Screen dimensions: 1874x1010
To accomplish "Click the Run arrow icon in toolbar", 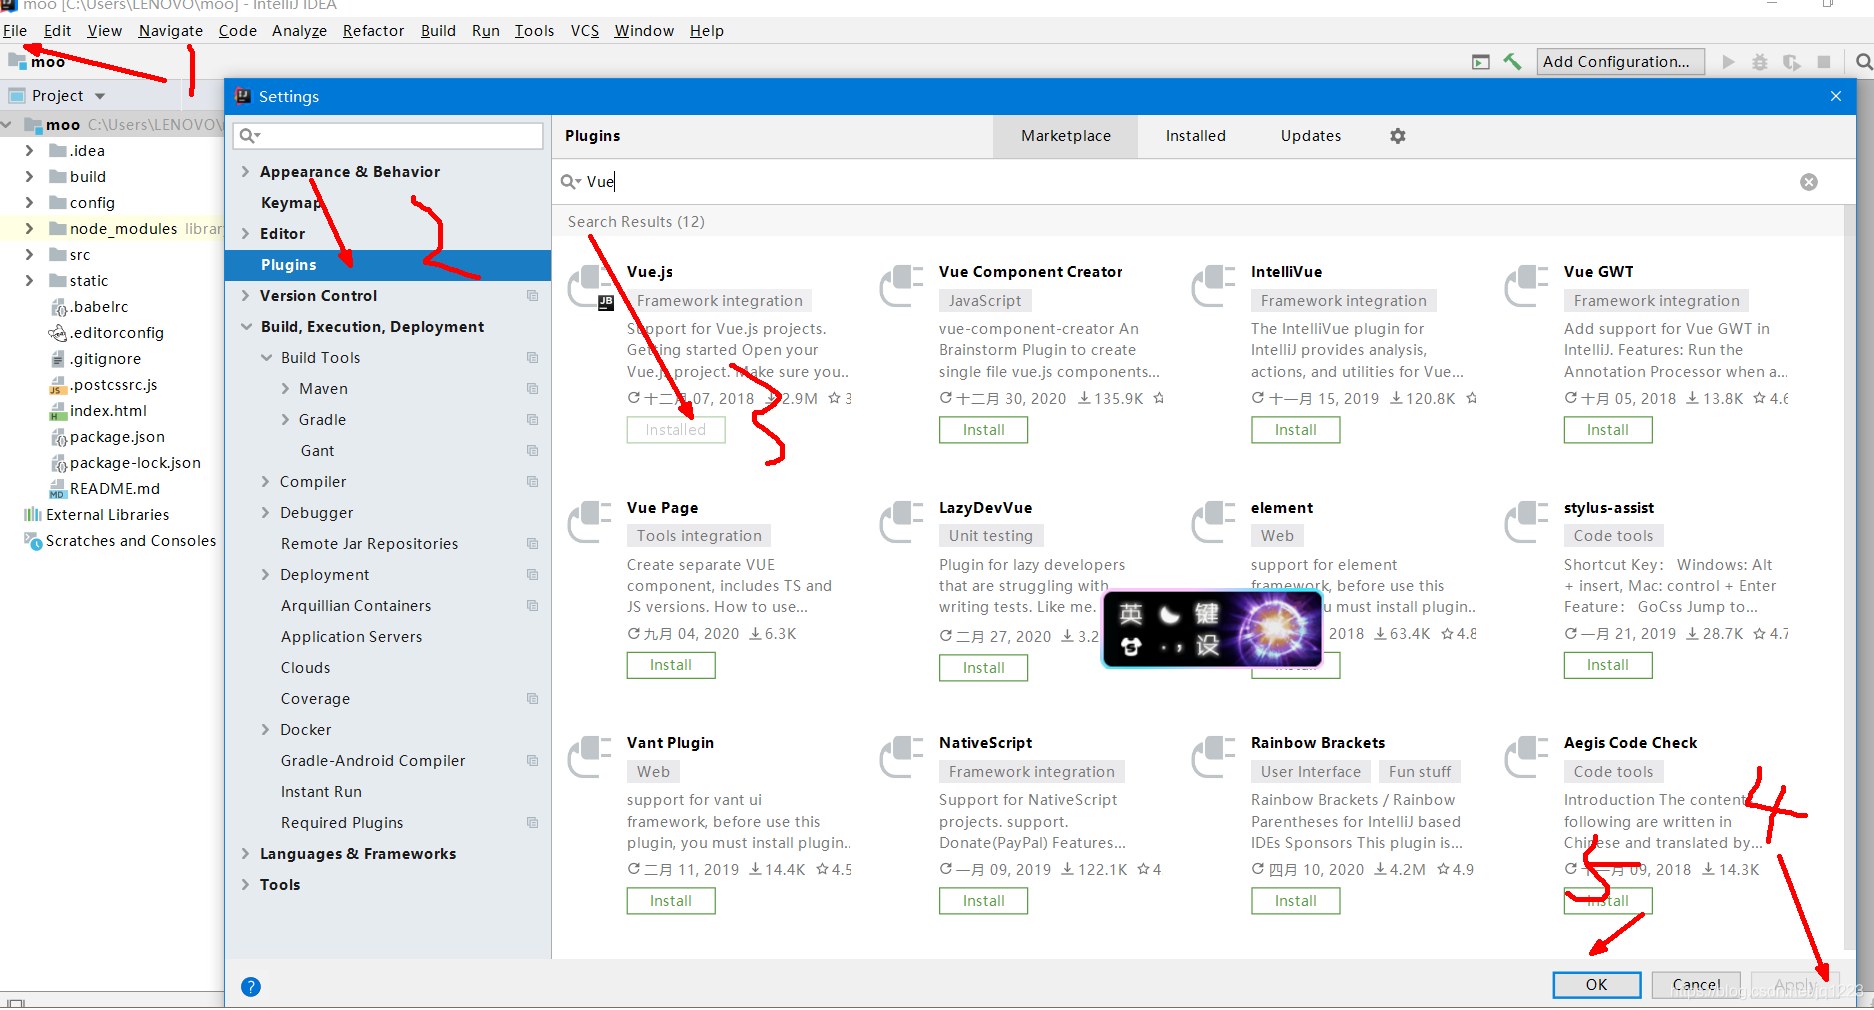I will [x=1728, y=62].
